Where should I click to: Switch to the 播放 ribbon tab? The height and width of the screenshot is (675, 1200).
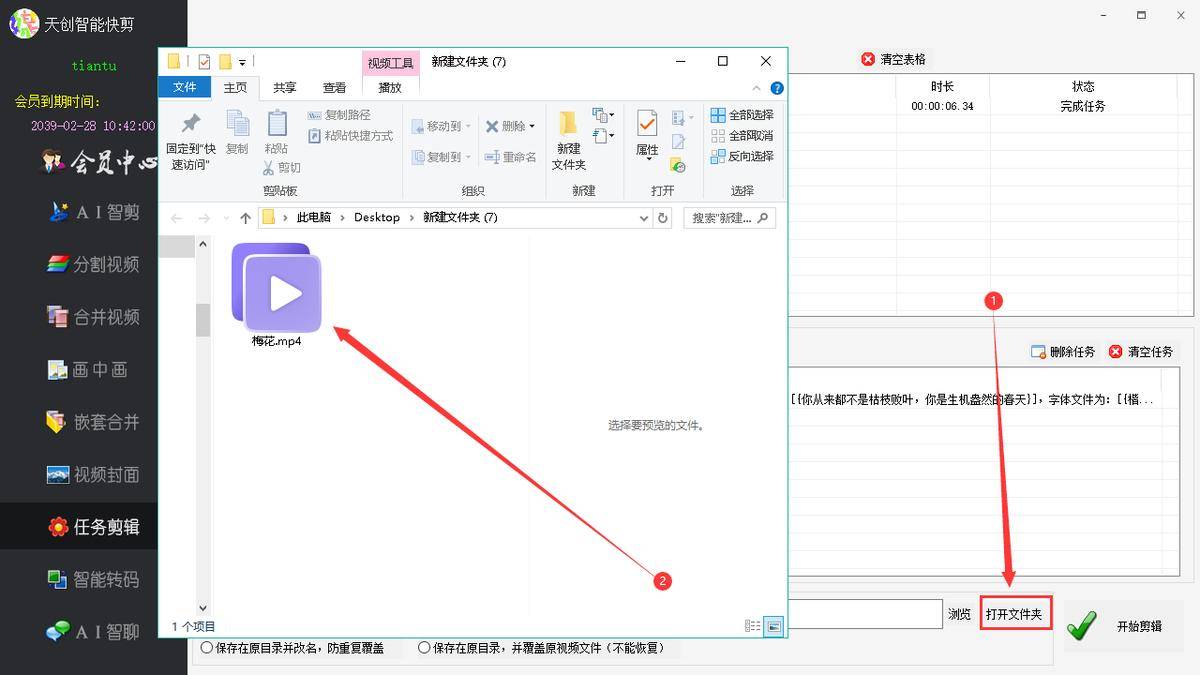[x=390, y=87]
